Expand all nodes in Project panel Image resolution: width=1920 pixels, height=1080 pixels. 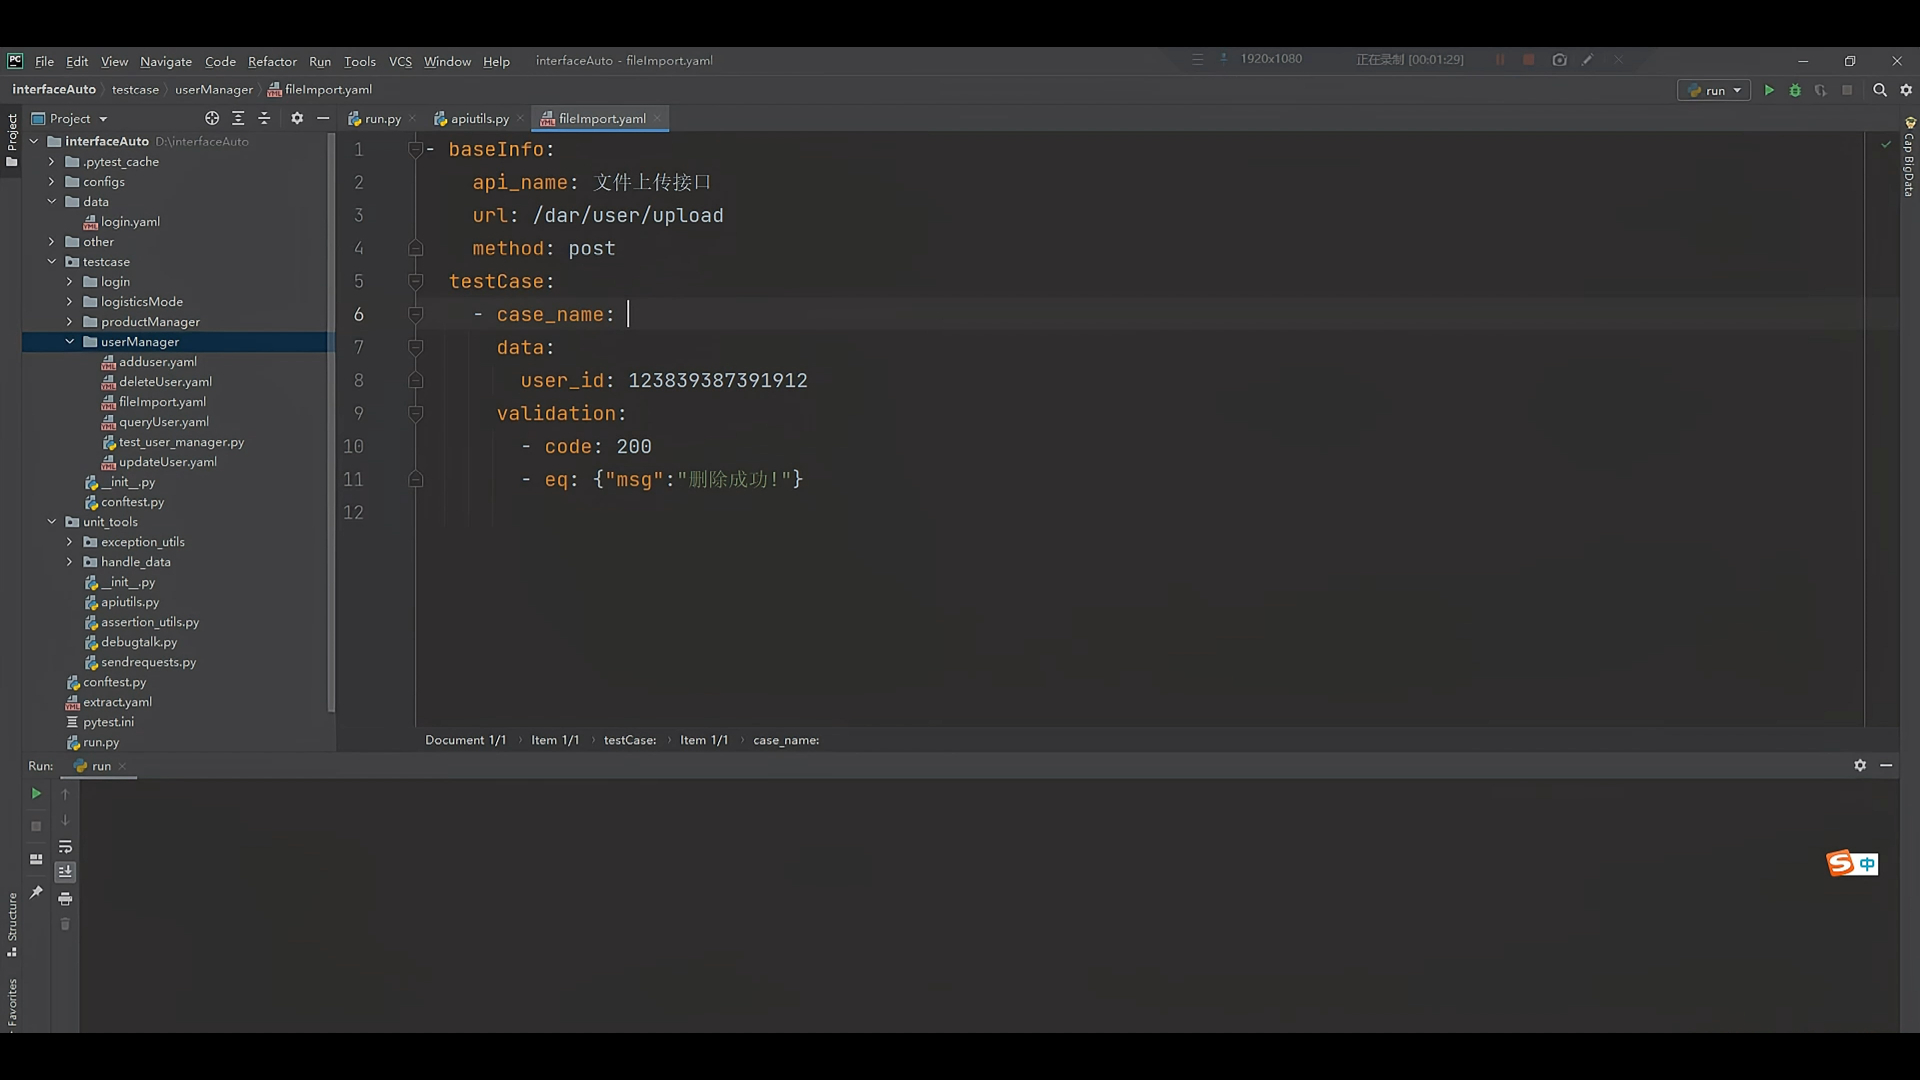point(238,118)
